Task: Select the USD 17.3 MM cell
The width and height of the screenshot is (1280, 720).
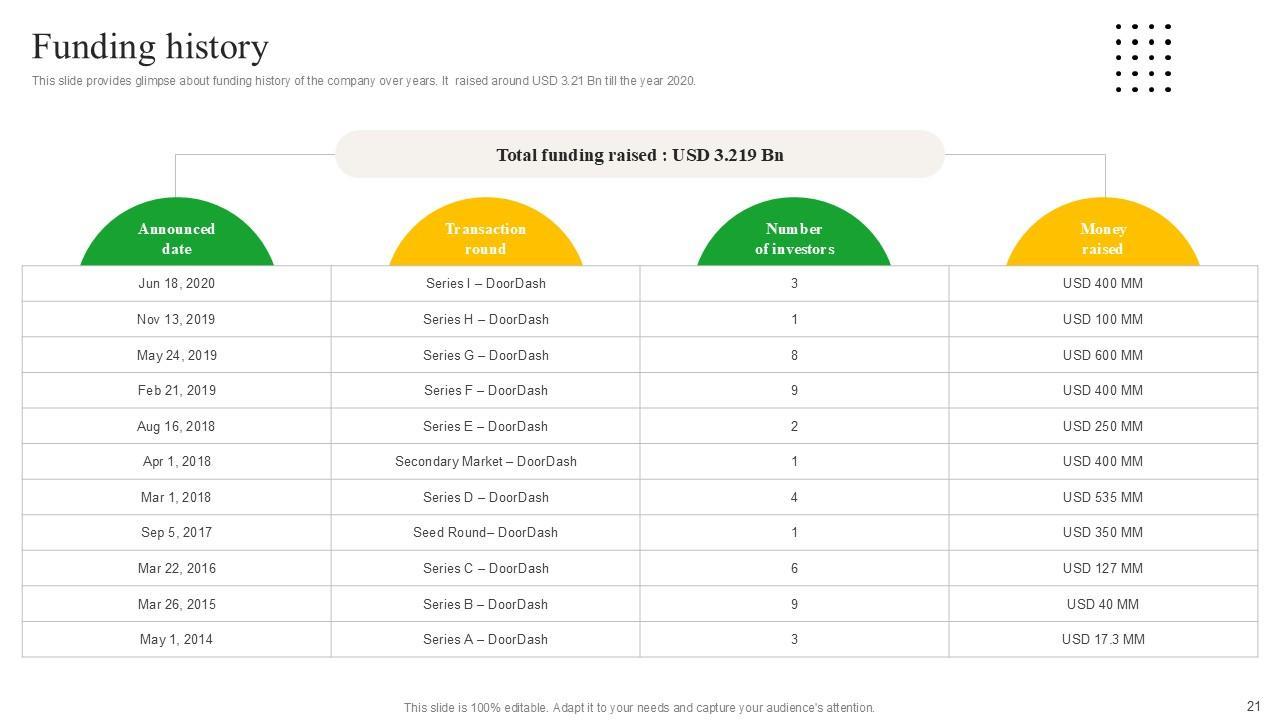Action: (1102, 640)
